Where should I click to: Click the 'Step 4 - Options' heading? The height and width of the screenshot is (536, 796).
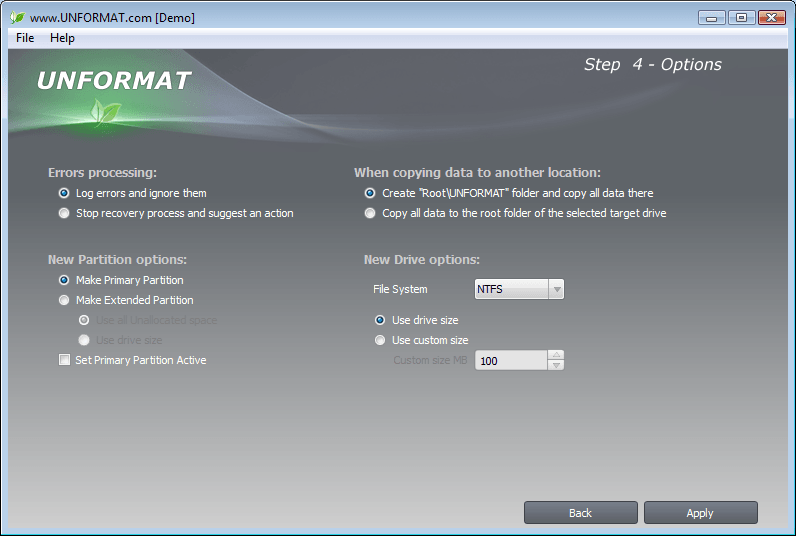point(653,64)
